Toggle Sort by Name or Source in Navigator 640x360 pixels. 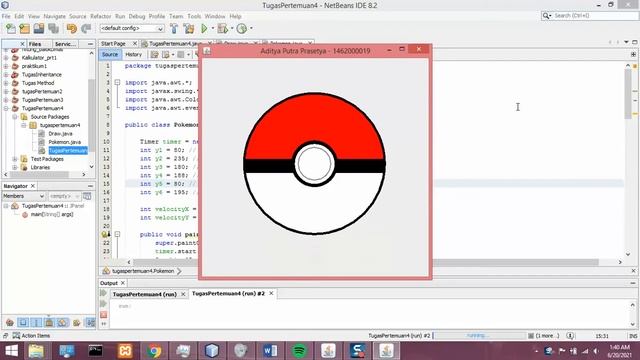coord(90,323)
